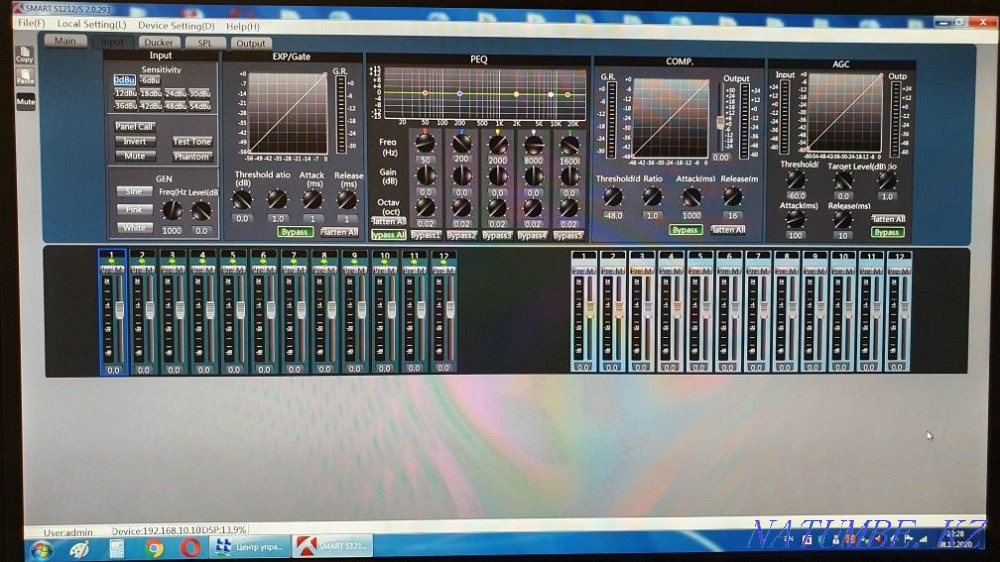Screen dimensions: 1000x562
Task: Open Google Chrome from the taskbar
Action: click(x=154, y=547)
